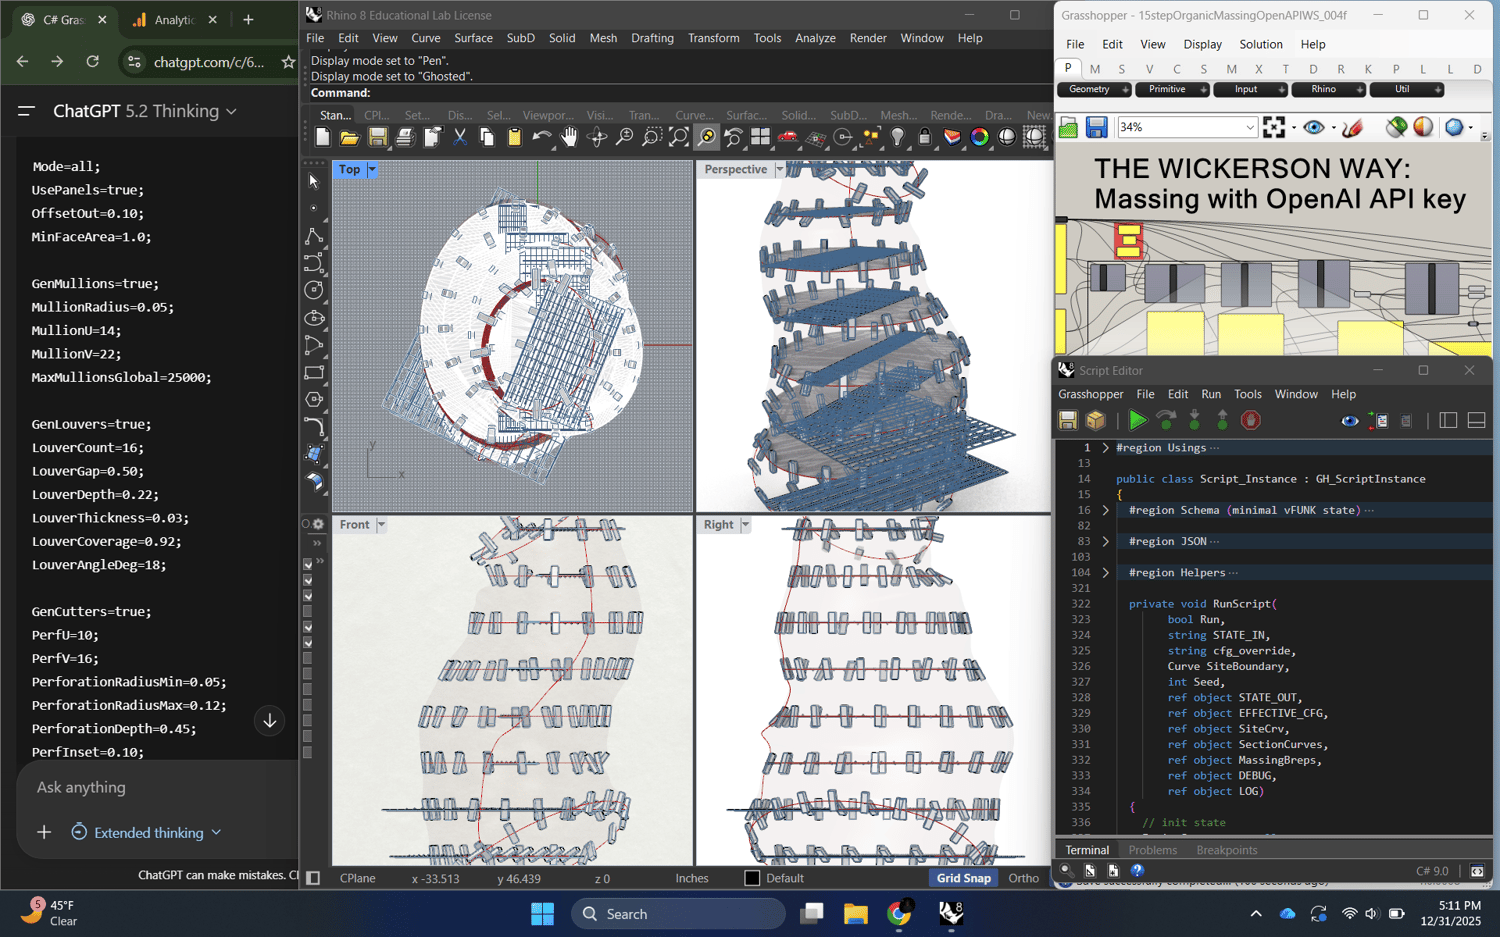Click the Default layer color swatch
Image resolution: width=1500 pixels, height=937 pixels.
(x=752, y=878)
